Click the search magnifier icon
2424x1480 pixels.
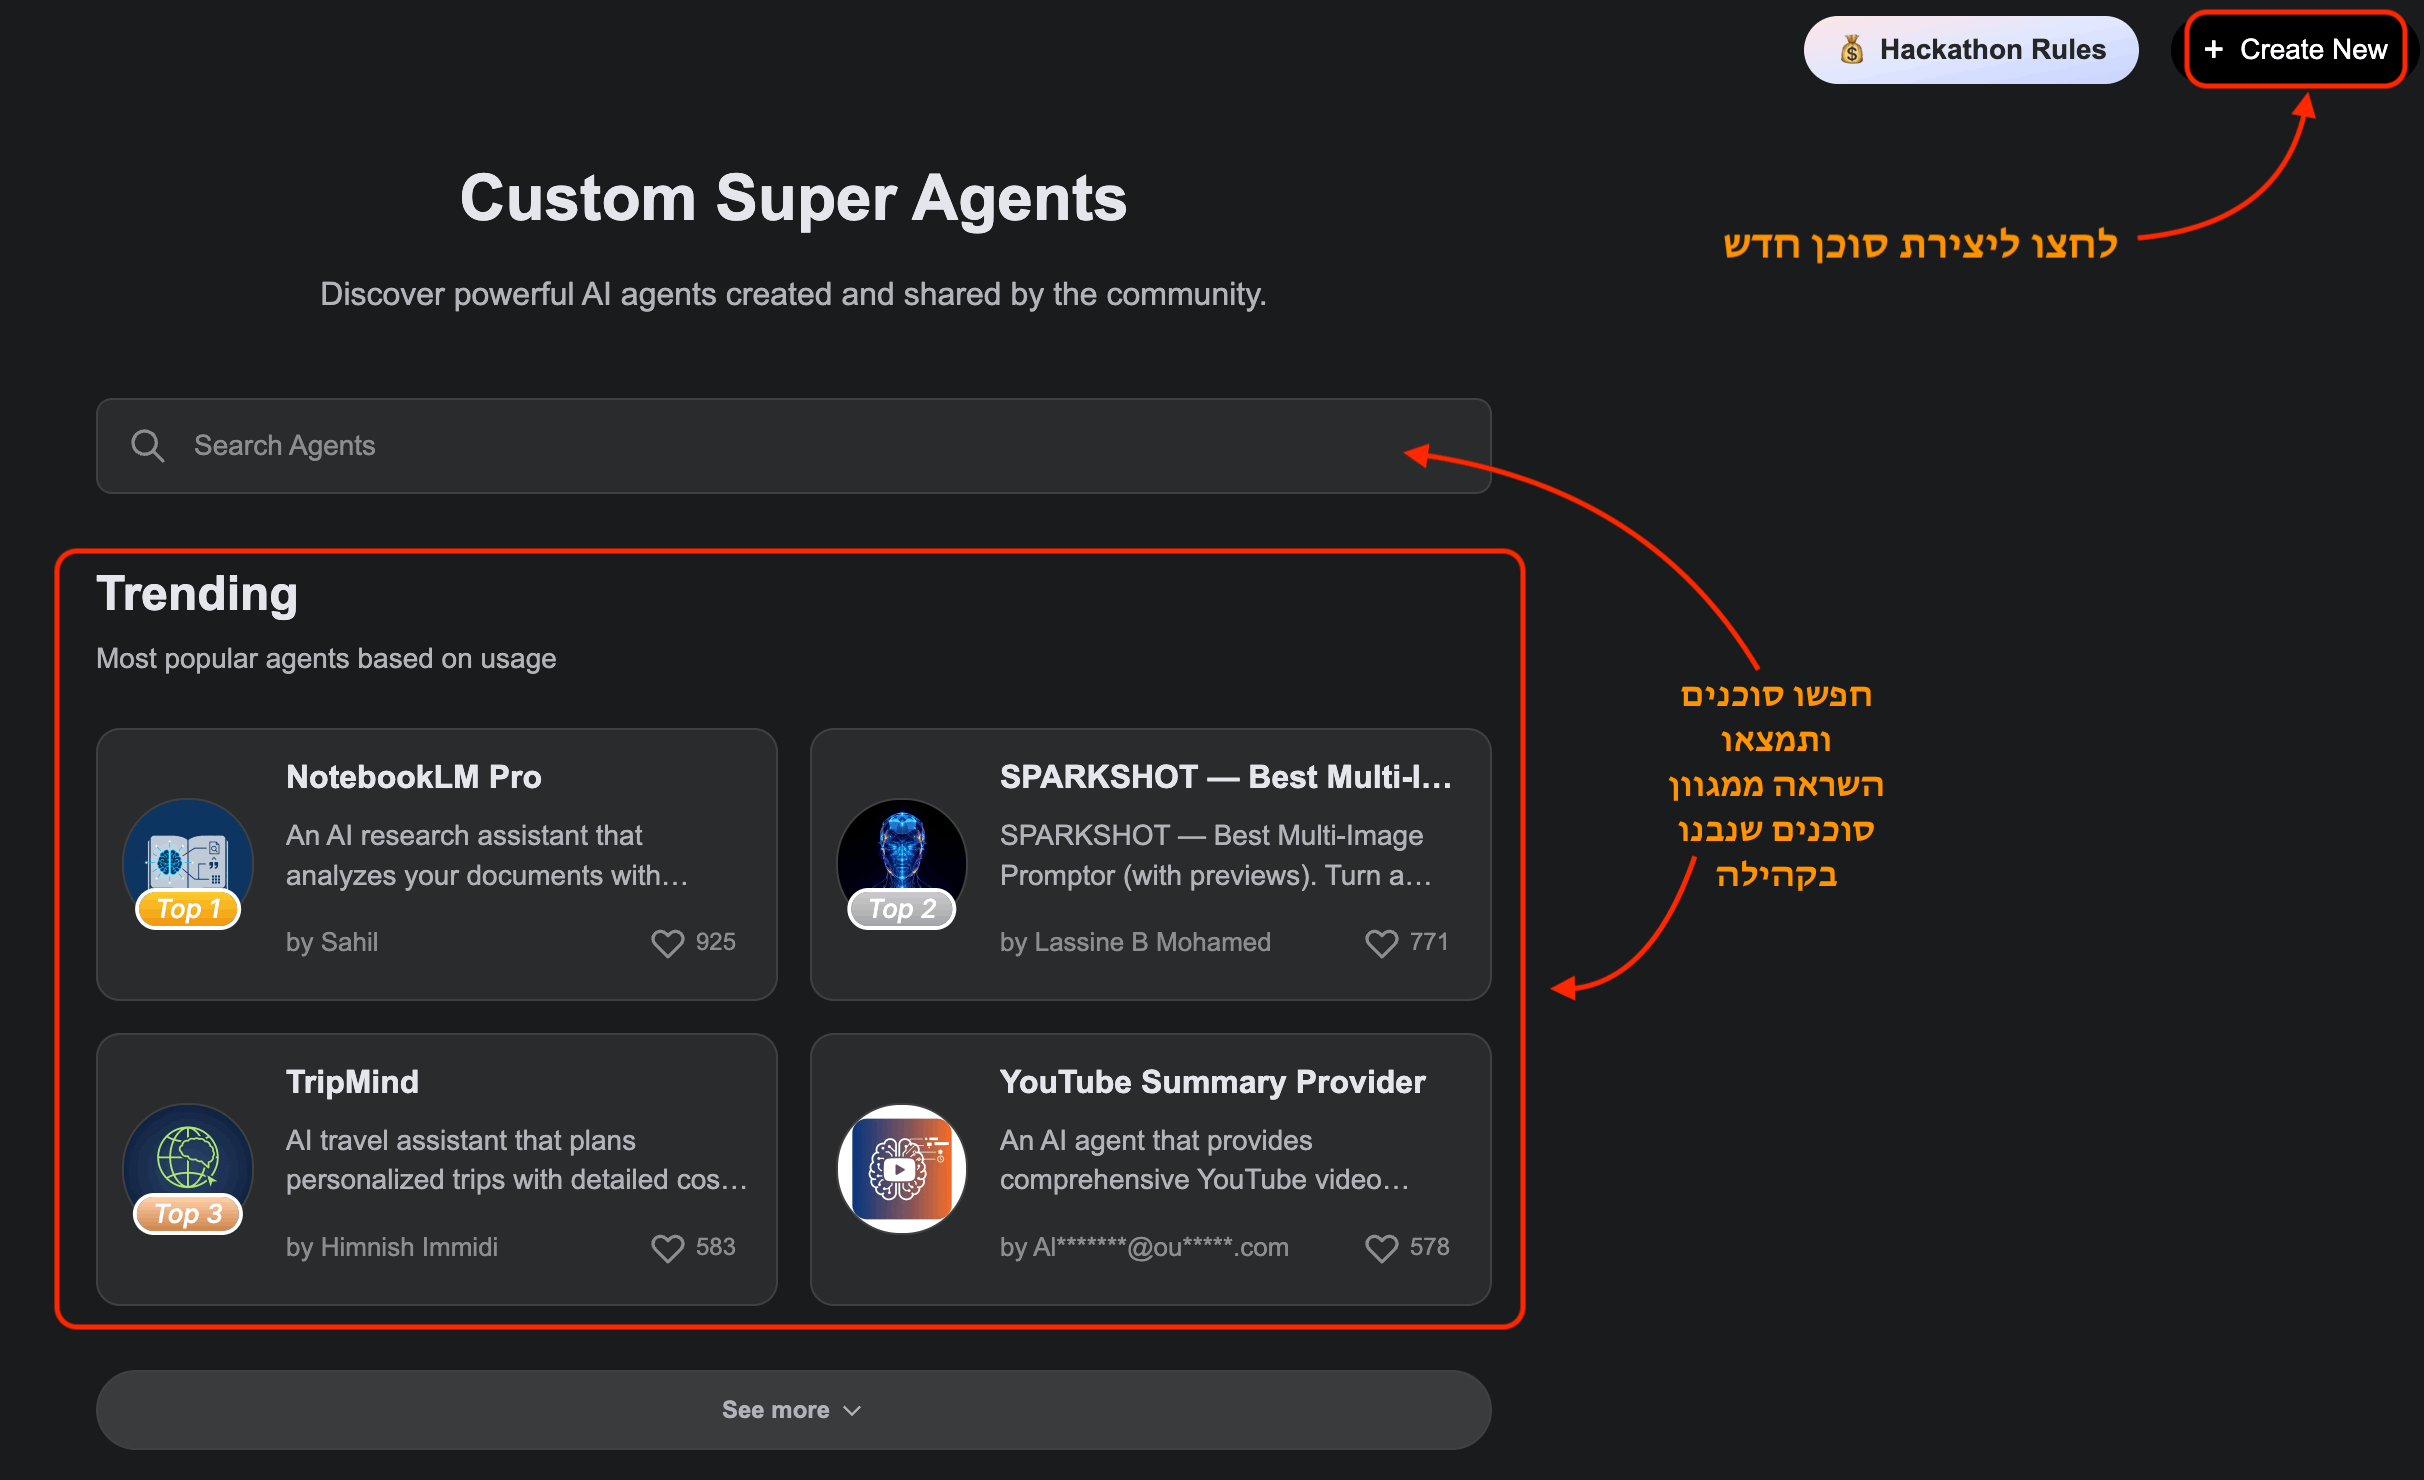pyautogui.click(x=147, y=446)
